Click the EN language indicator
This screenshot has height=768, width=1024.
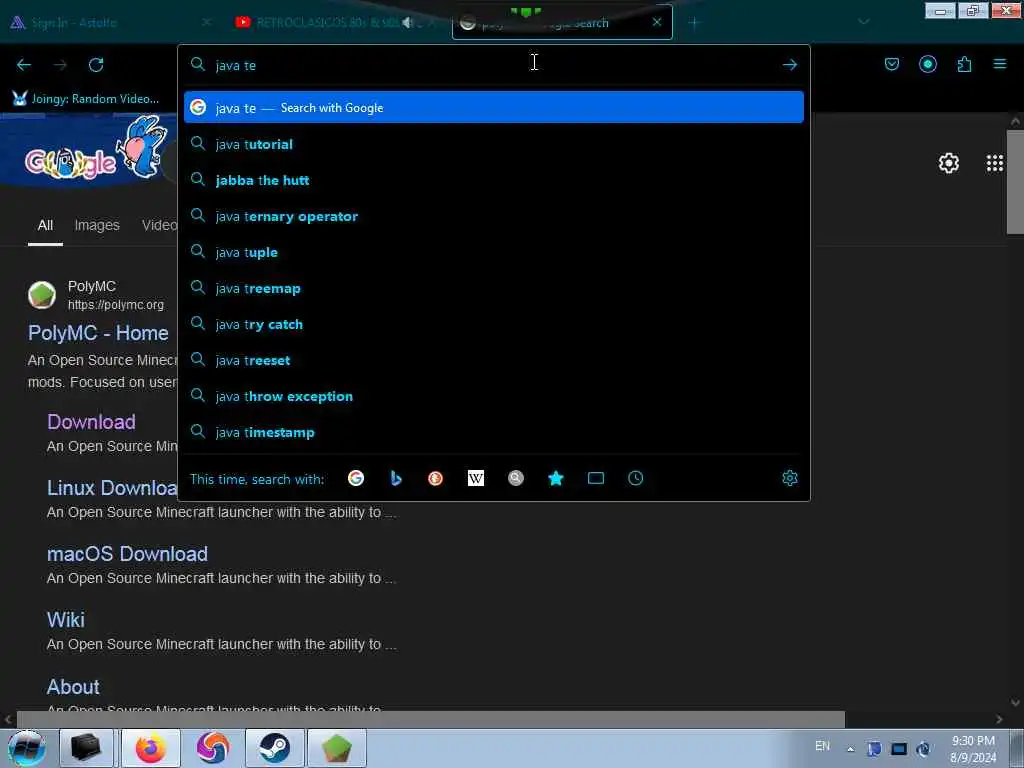tap(822, 746)
